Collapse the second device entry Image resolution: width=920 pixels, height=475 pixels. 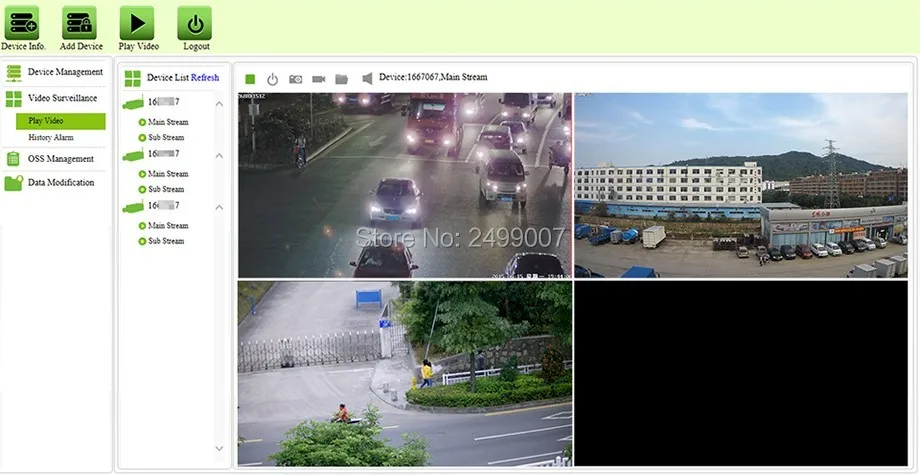pos(219,155)
